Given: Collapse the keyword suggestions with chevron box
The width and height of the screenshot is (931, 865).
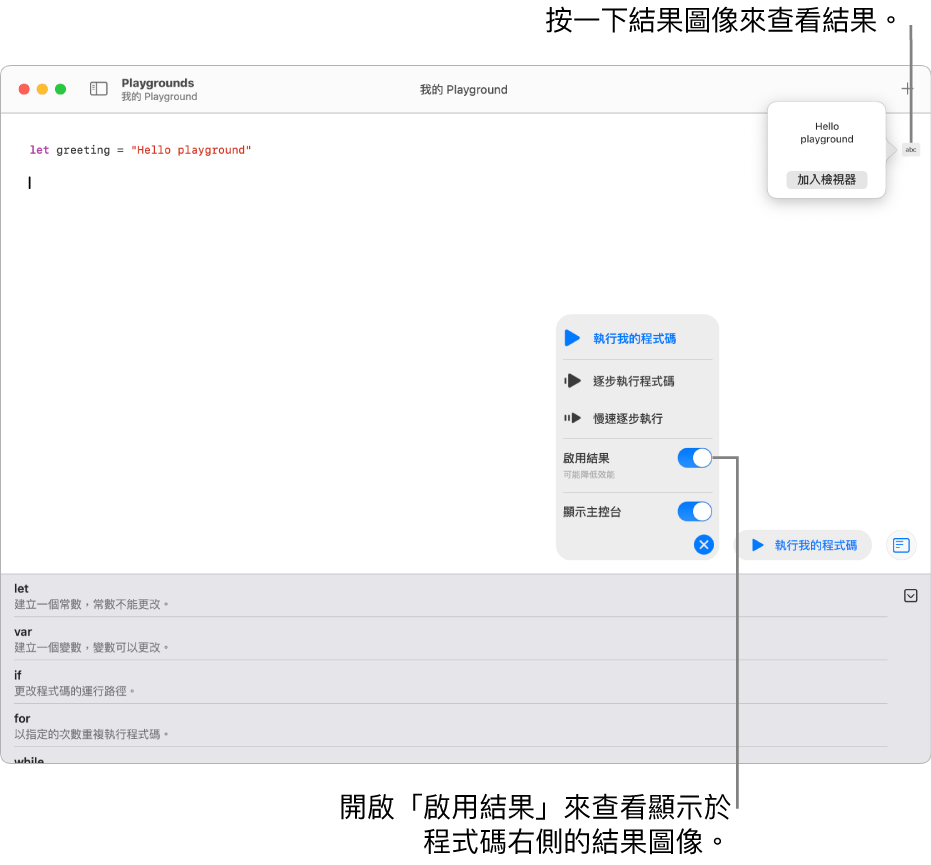Looking at the screenshot, I should (x=910, y=595).
